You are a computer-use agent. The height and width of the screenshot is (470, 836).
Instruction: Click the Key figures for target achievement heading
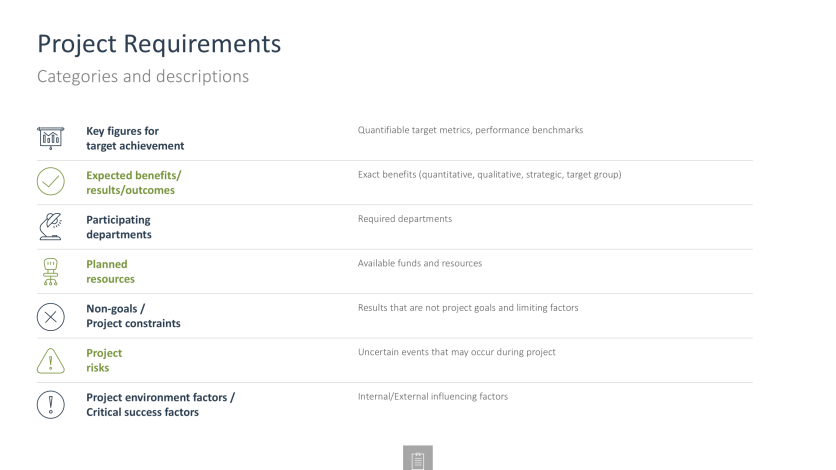point(135,138)
